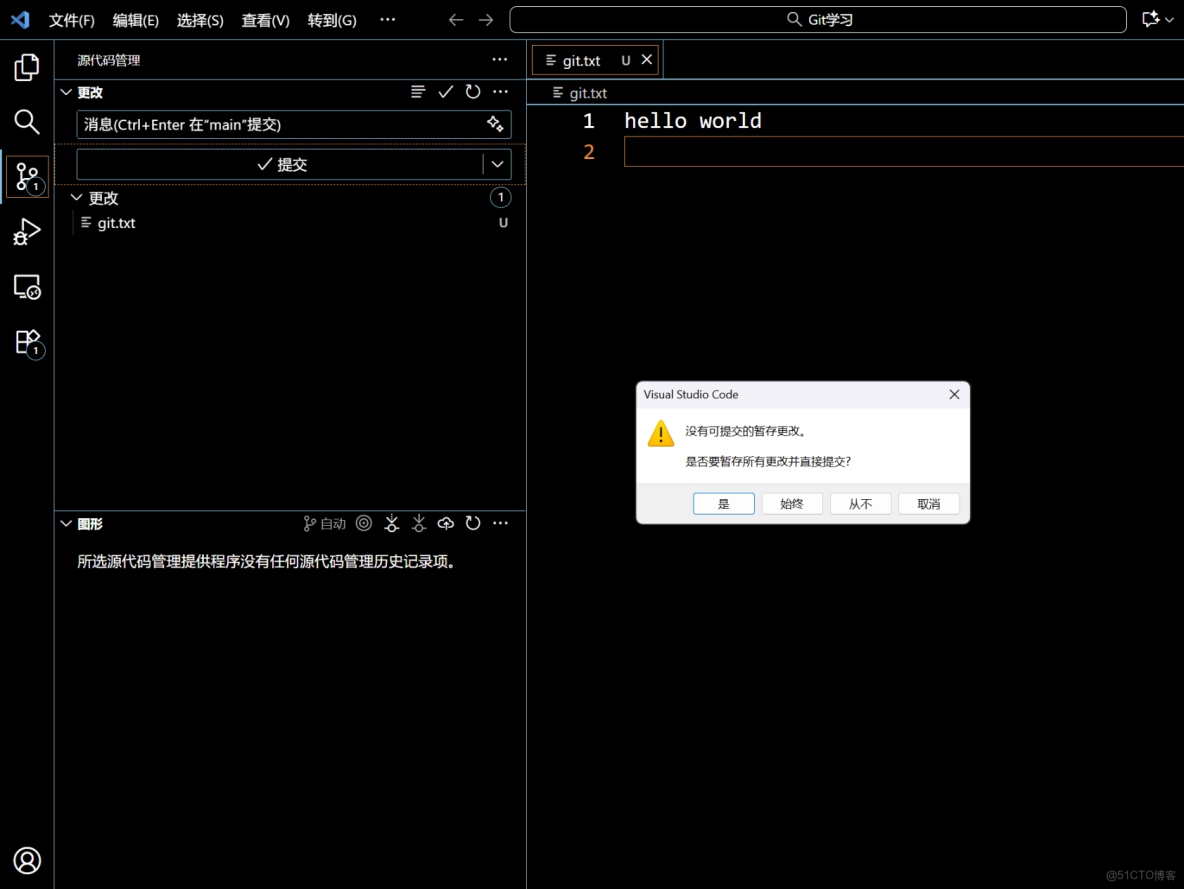Open the Run and Debug view
Screen dimensions: 1184x889
pos(26,231)
